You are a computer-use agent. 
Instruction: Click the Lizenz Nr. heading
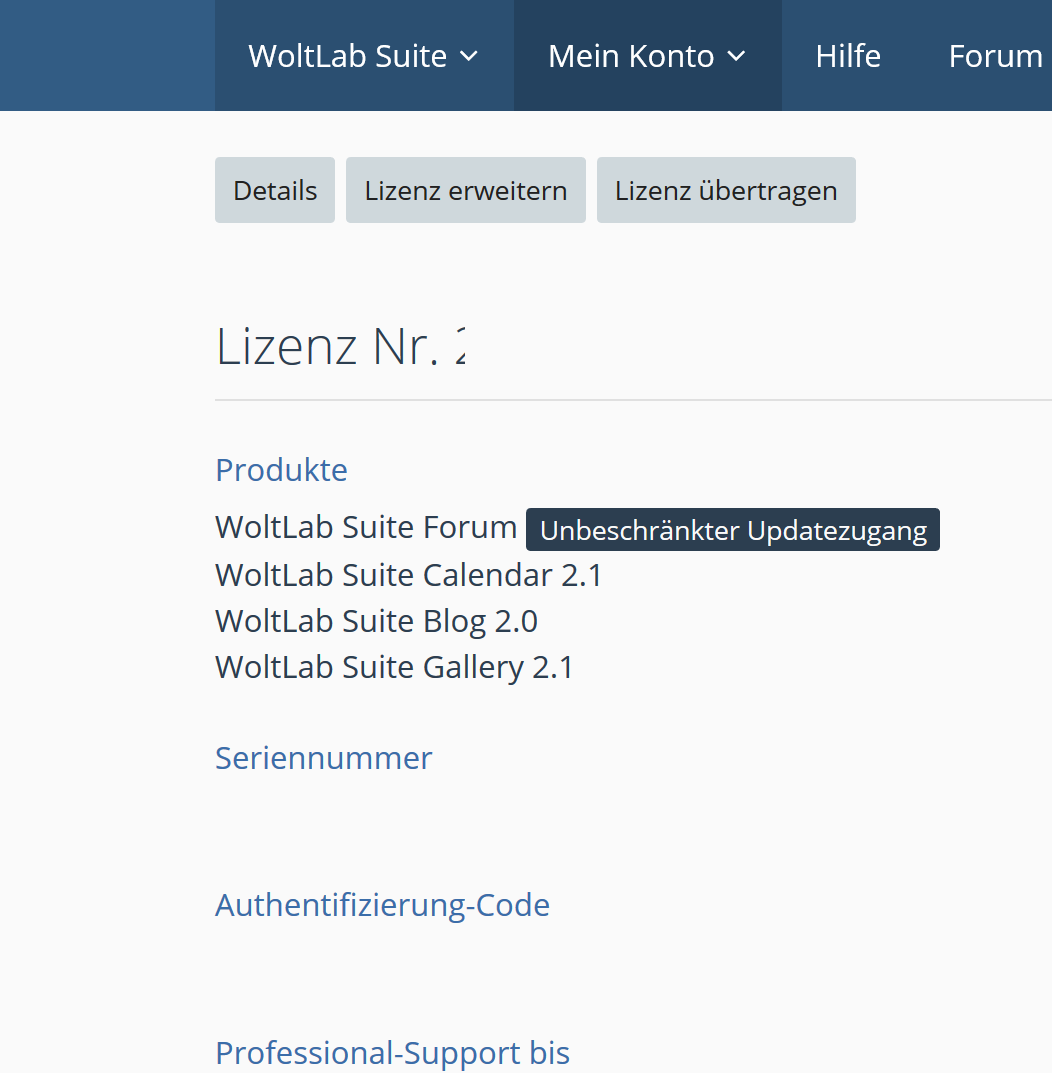click(x=340, y=346)
